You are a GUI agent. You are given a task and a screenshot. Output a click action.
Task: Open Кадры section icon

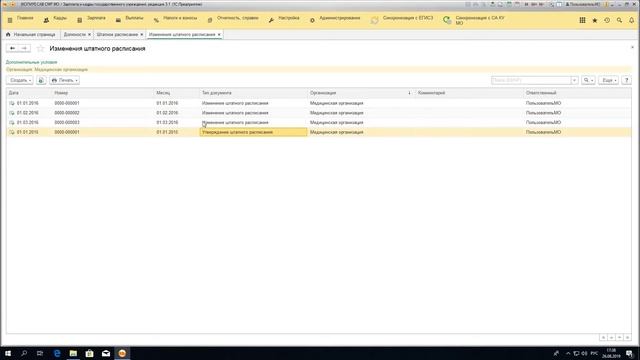[46, 20]
